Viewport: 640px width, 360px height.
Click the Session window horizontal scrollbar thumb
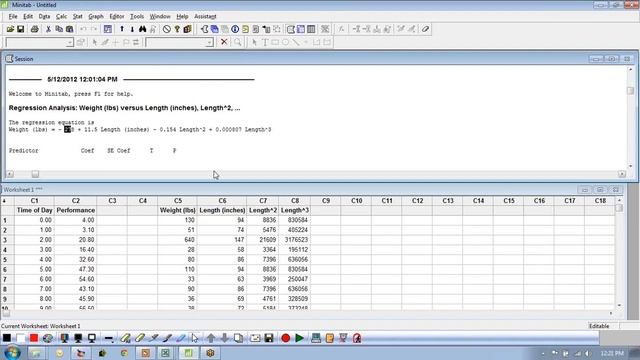point(35,174)
